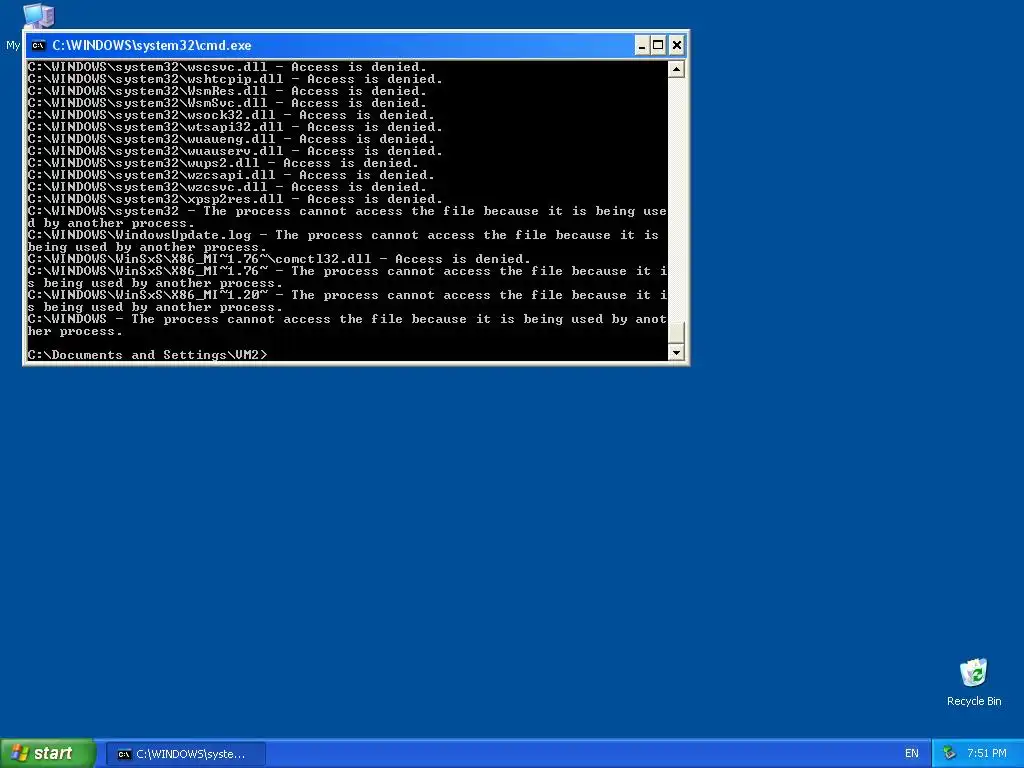
Task: Minimize the cmd.exe window
Action: click(x=642, y=45)
